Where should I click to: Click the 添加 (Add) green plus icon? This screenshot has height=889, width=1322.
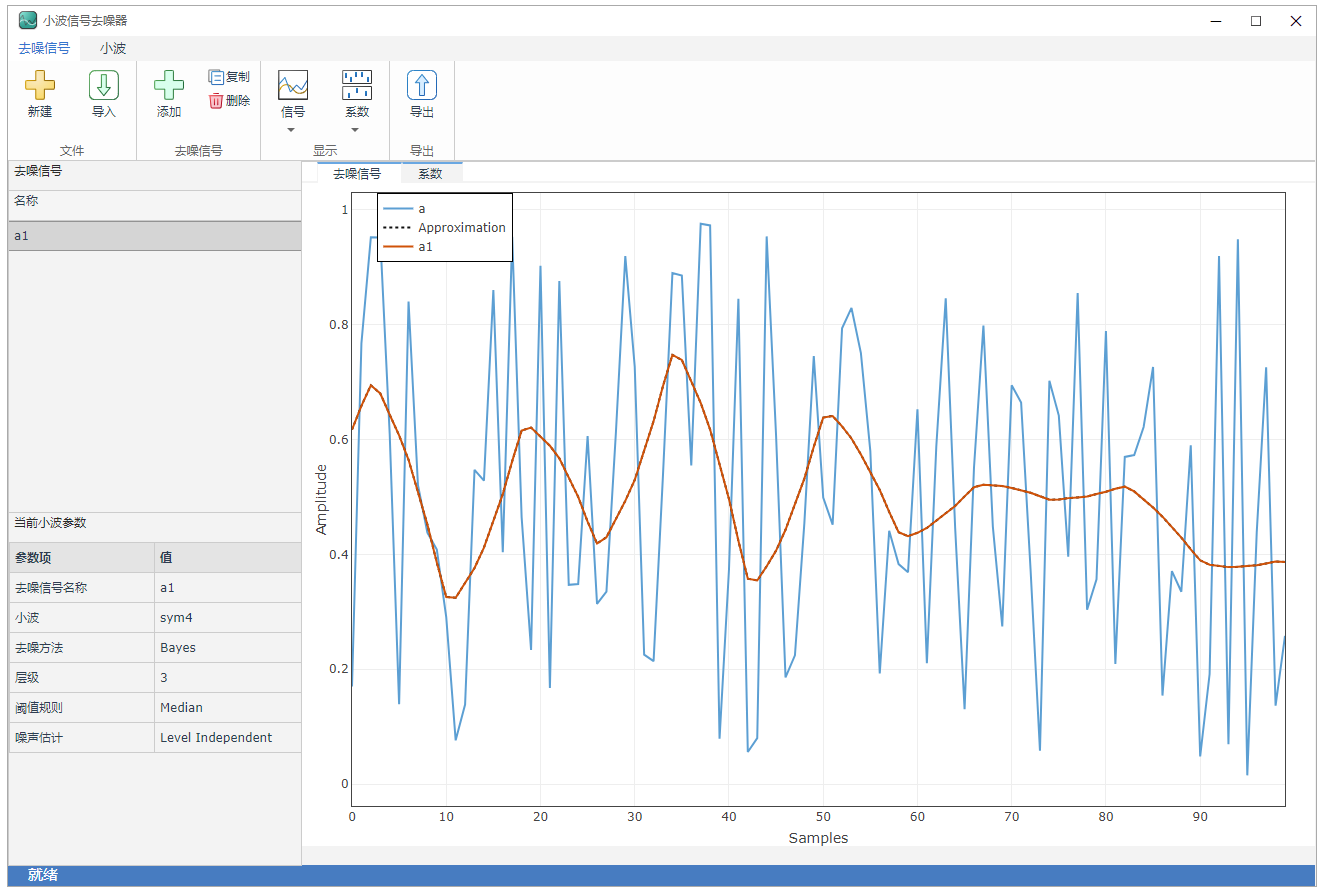pyautogui.click(x=169, y=85)
